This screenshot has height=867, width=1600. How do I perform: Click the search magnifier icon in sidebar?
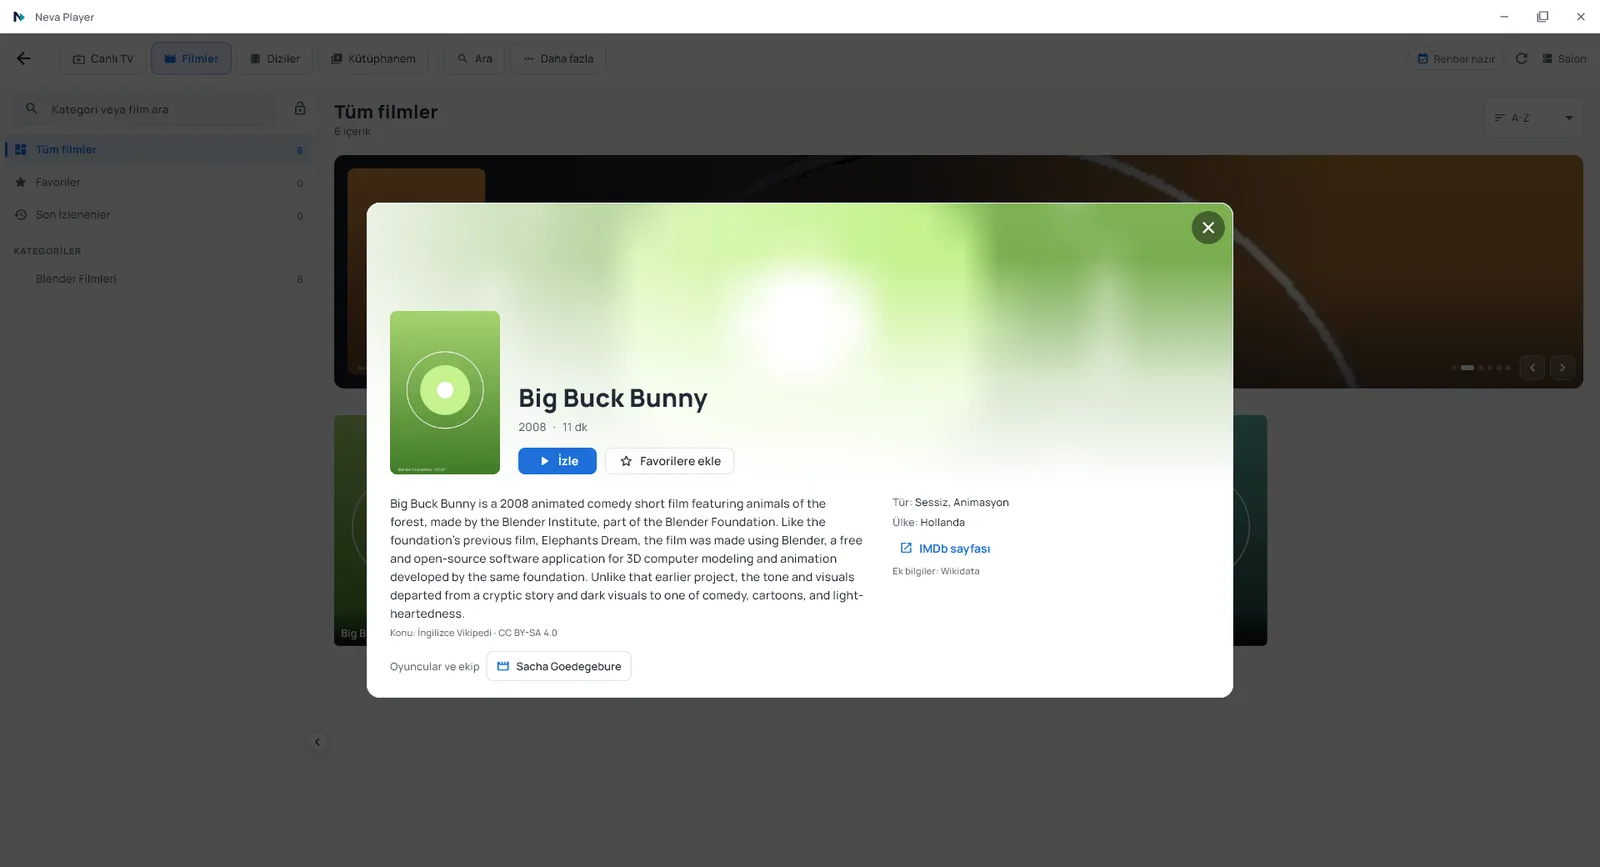coord(31,109)
